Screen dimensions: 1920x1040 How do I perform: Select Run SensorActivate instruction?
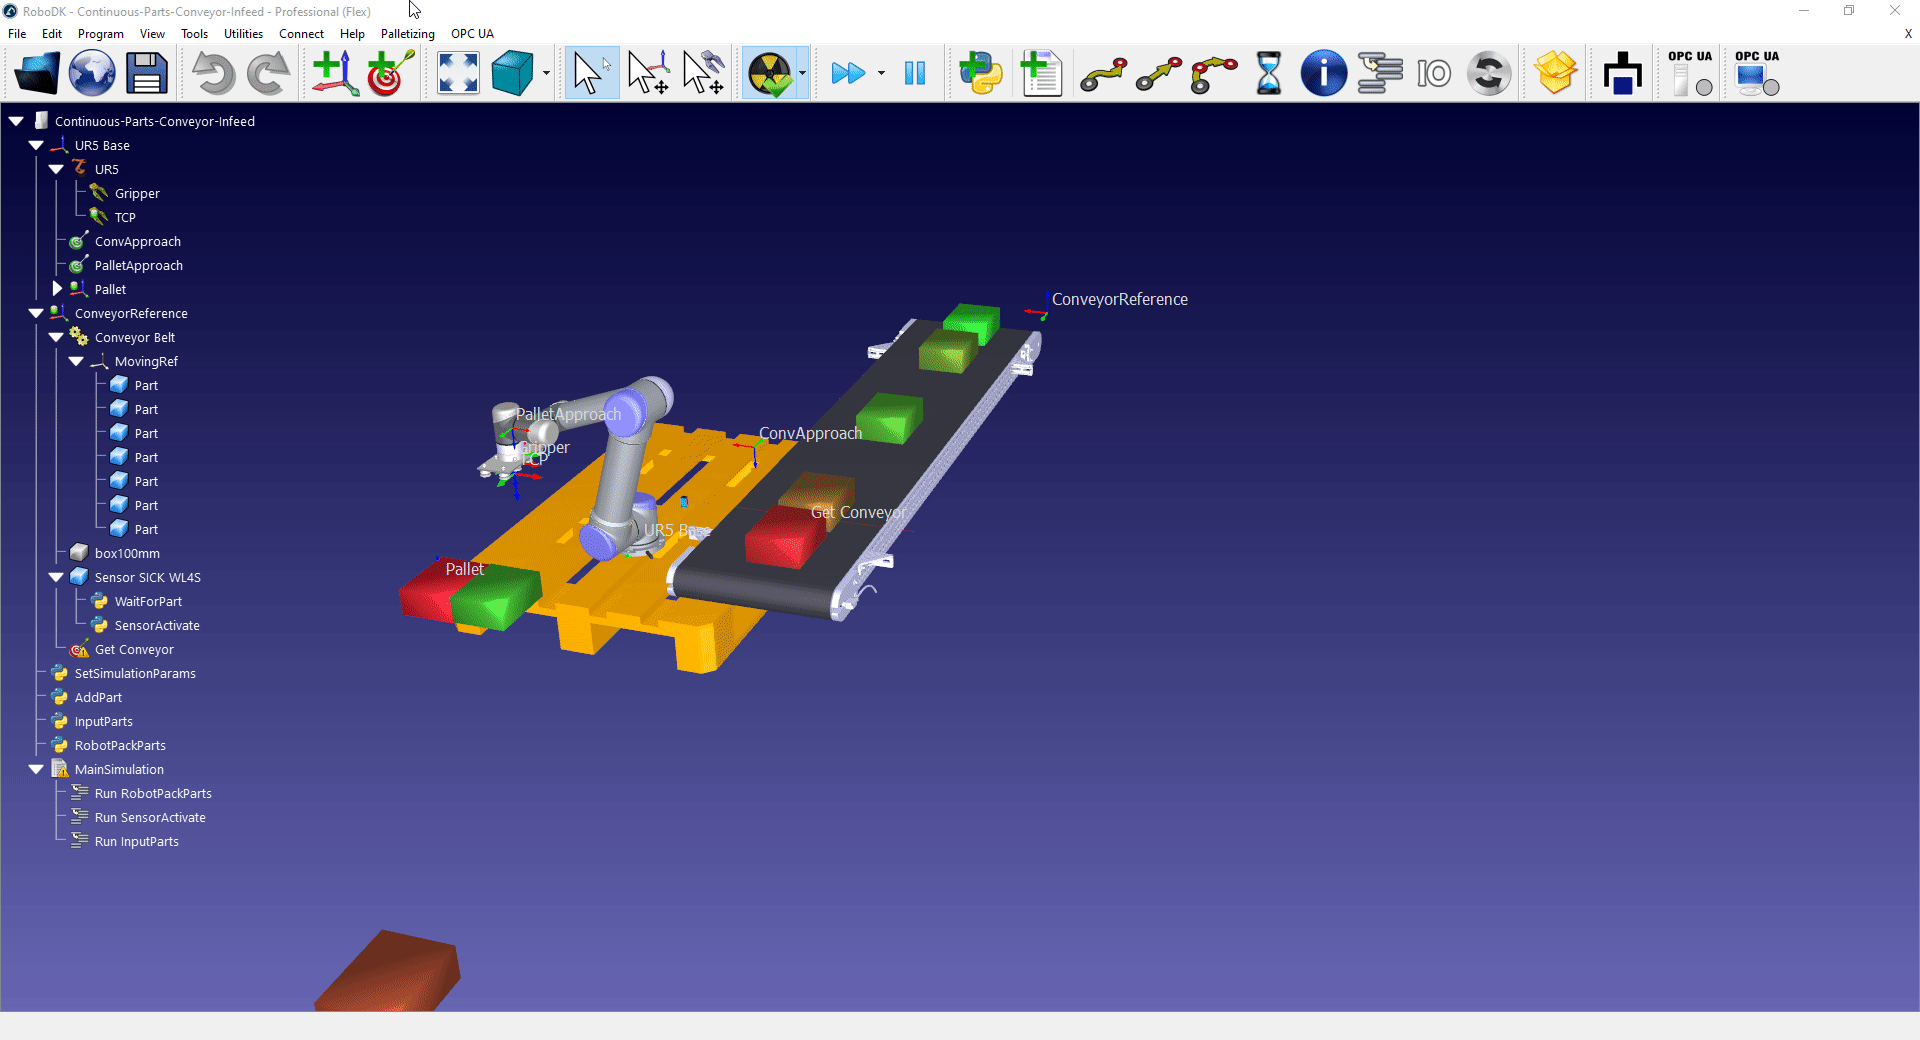tap(150, 817)
